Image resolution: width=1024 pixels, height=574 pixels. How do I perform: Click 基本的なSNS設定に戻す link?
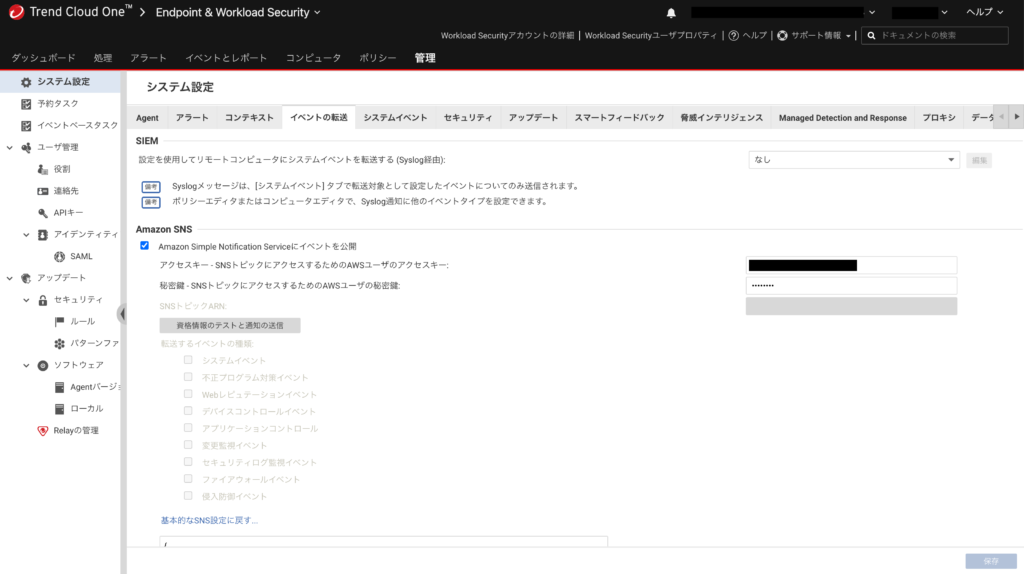tap(209, 520)
